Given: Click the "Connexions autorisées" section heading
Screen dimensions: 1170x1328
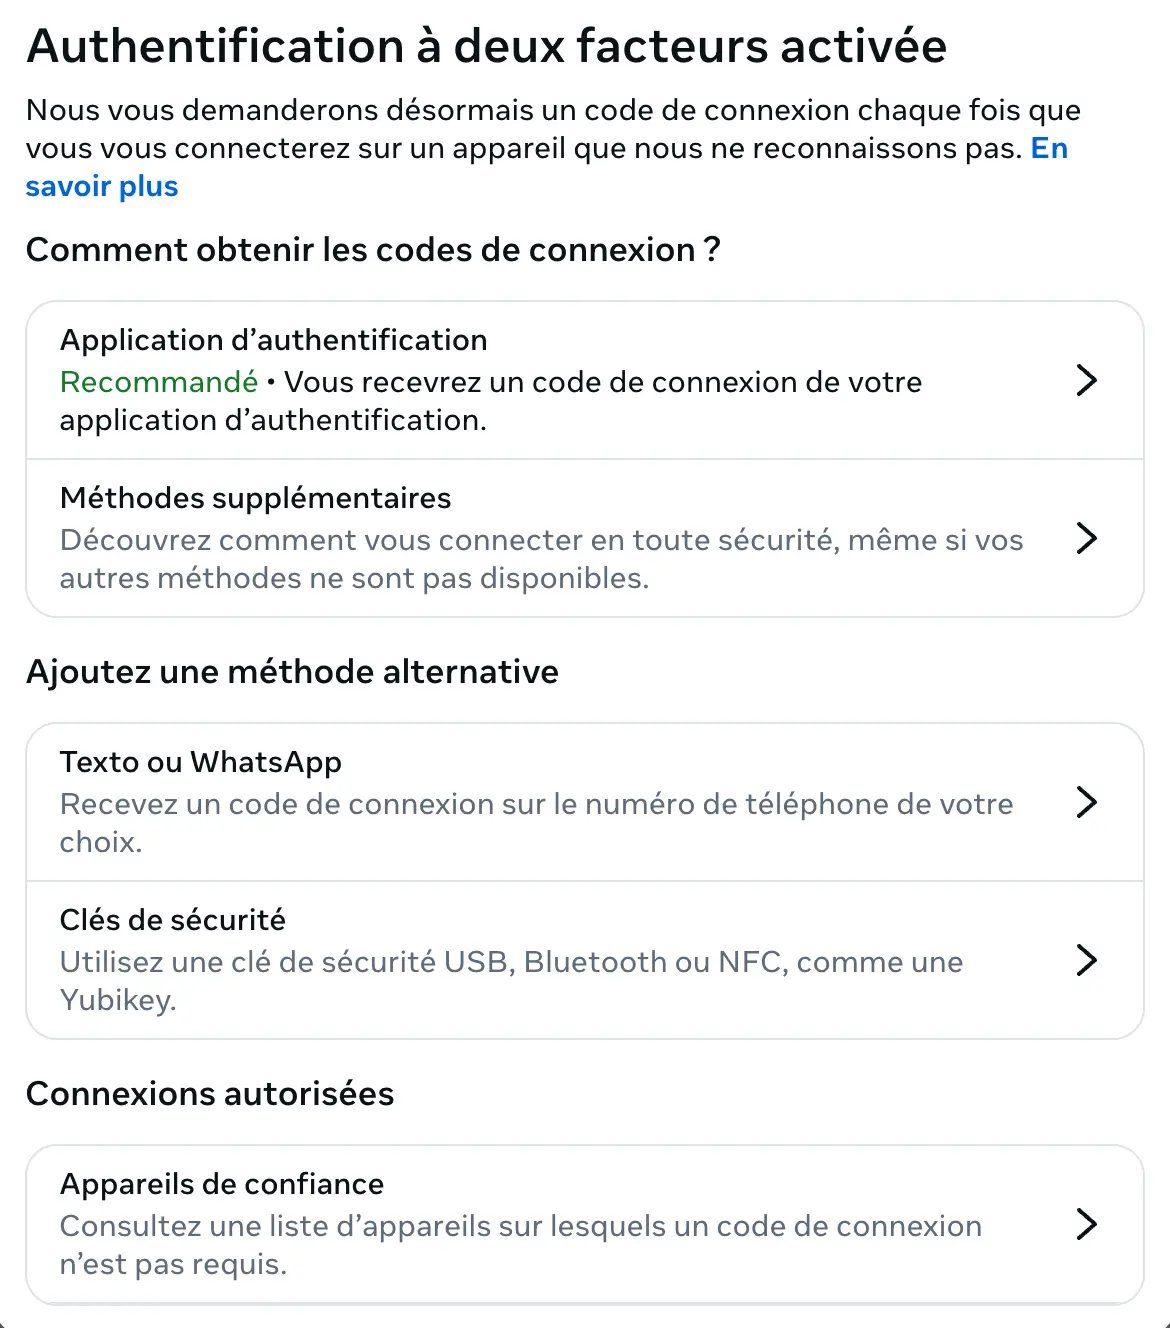Looking at the screenshot, I should (210, 1094).
